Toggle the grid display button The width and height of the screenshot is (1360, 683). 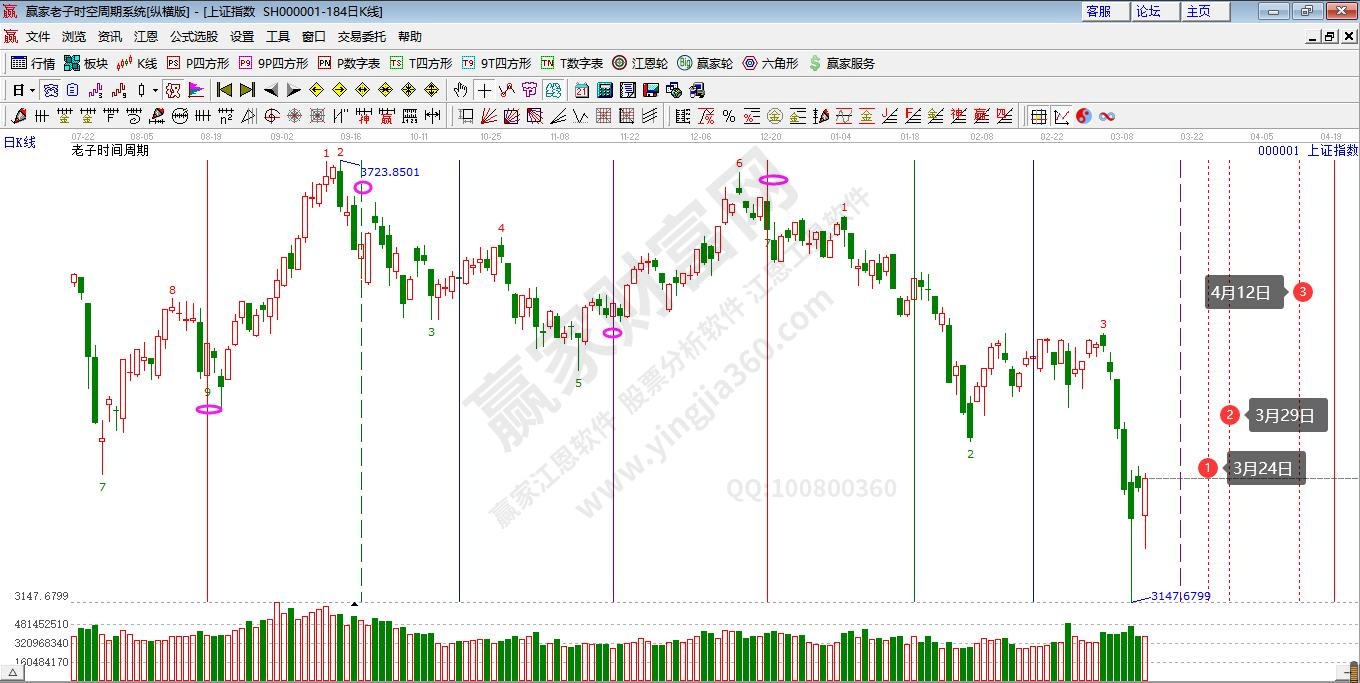click(x=1039, y=116)
